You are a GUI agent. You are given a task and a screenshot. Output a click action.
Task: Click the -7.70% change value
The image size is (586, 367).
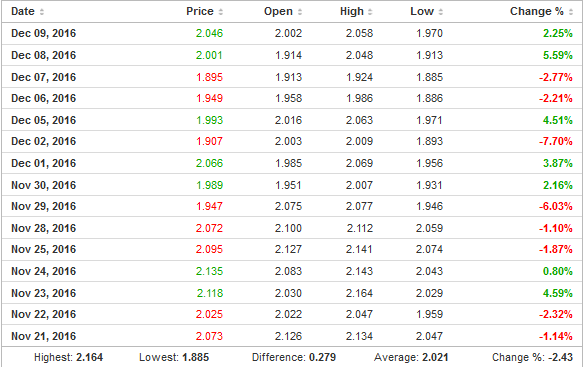pyautogui.click(x=556, y=141)
